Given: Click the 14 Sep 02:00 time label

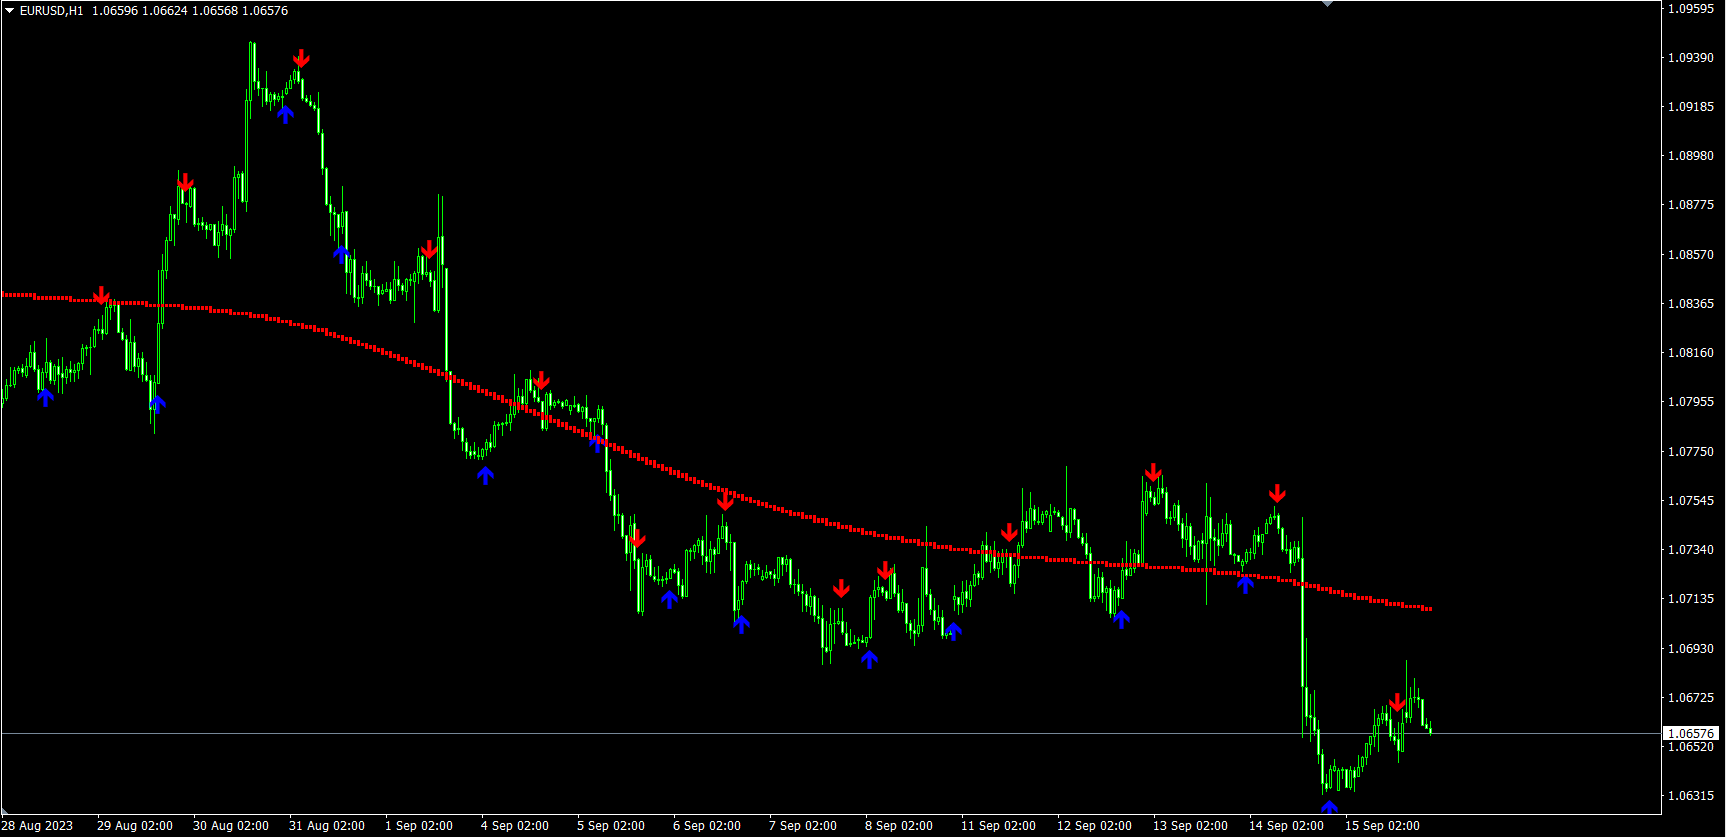Looking at the screenshot, I should [x=1287, y=826].
